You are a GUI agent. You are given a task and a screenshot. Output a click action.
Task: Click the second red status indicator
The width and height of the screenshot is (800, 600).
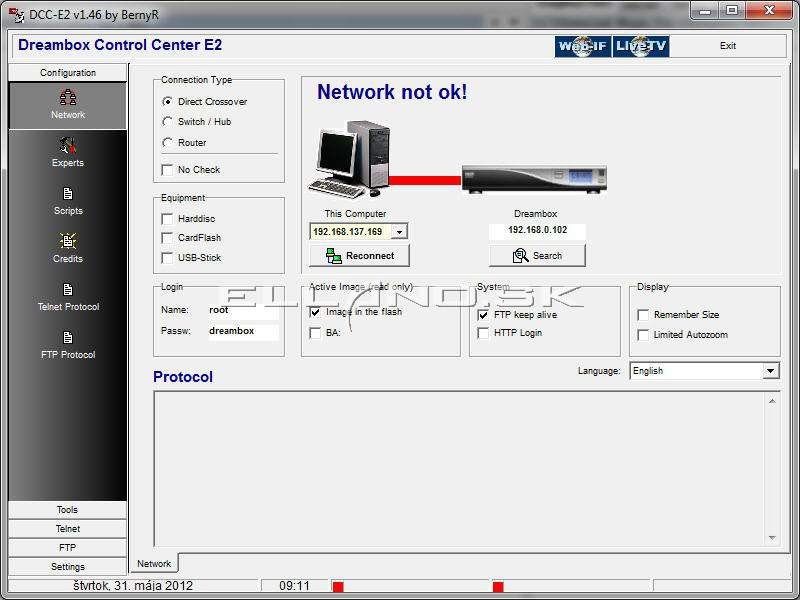point(498,586)
